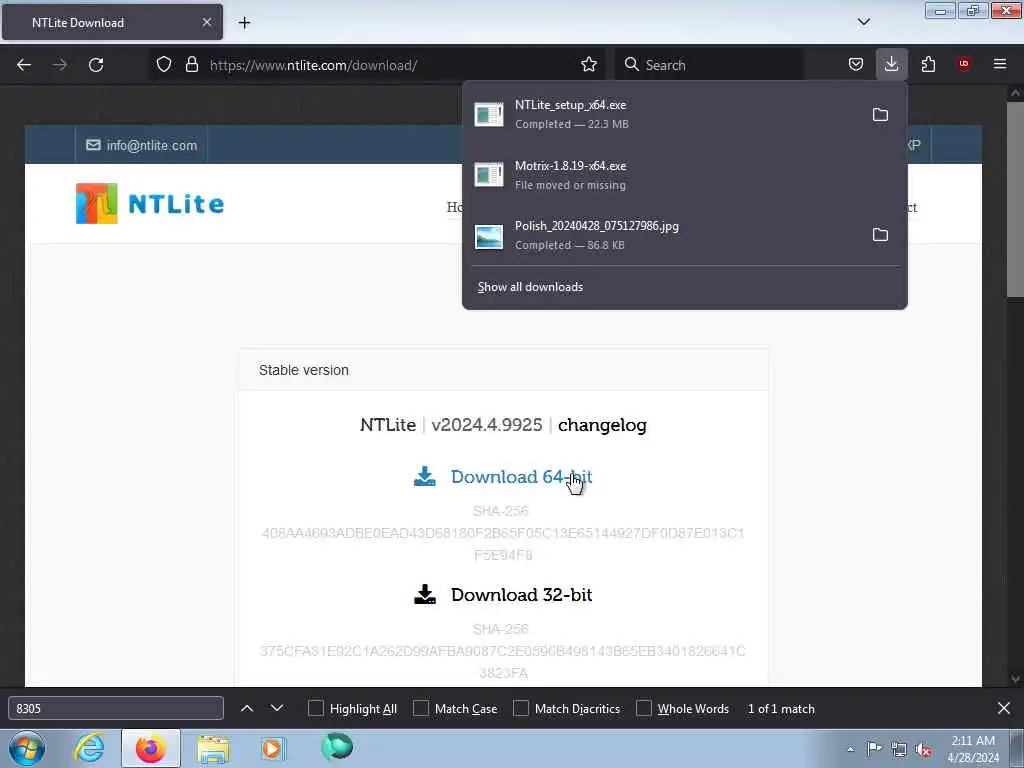Image resolution: width=1024 pixels, height=768 pixels.
Task: Launch Internet Explorer from taskbar
Action: [x=89, y=748]
